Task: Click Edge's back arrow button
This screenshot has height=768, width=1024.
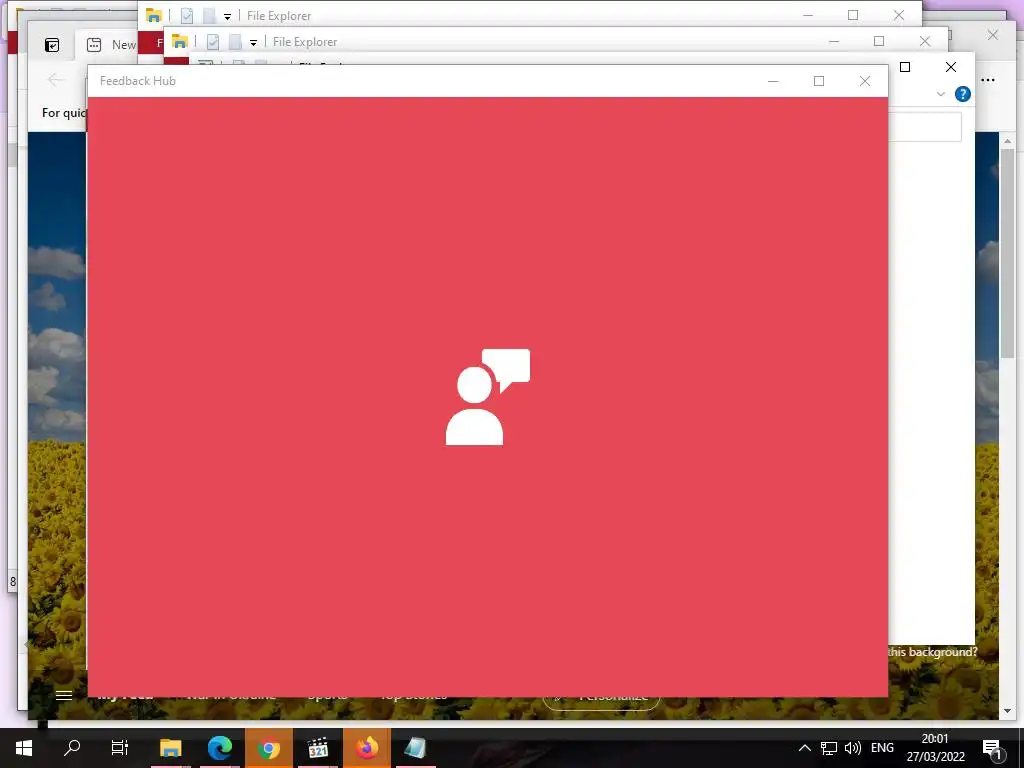Action: coord(56,80)
